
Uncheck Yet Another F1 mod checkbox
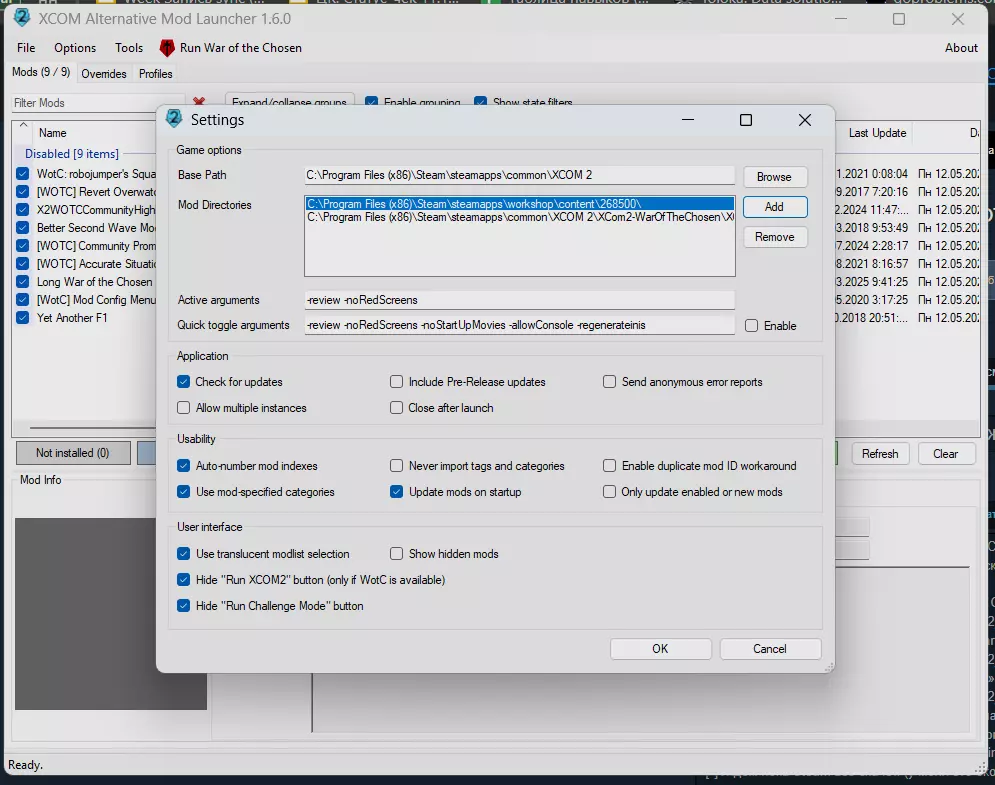click(x=23, y=318)
